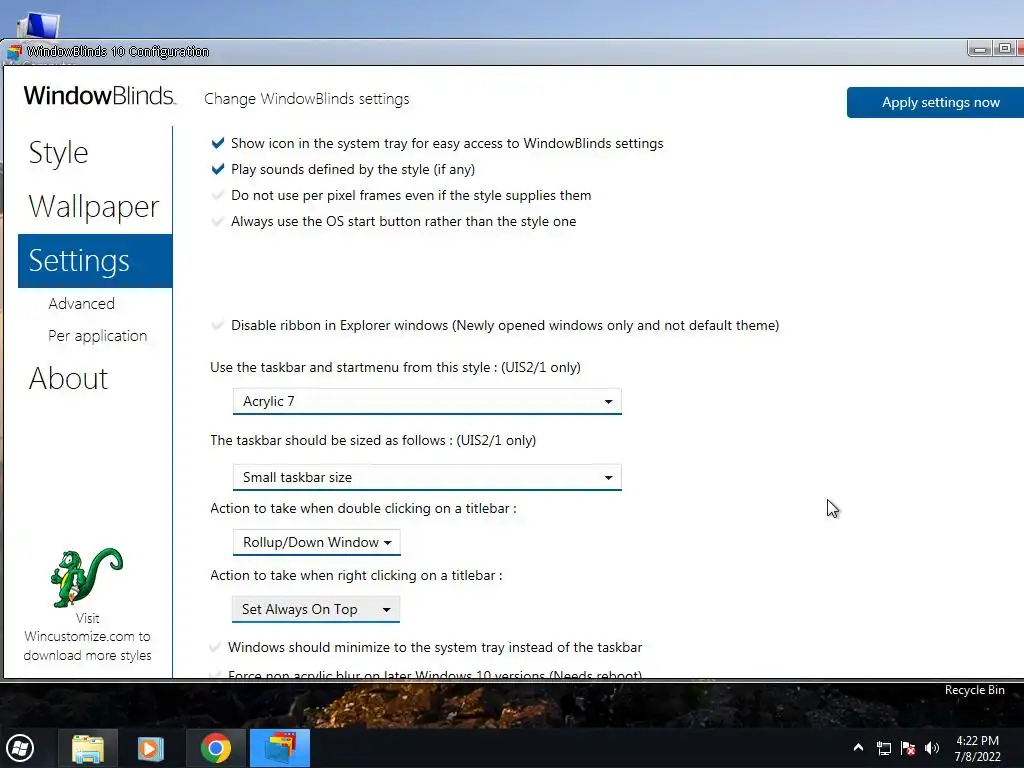Open File Explorer from the taskbar
This screenshot has width=1024, height=768.
pos(88,748)
